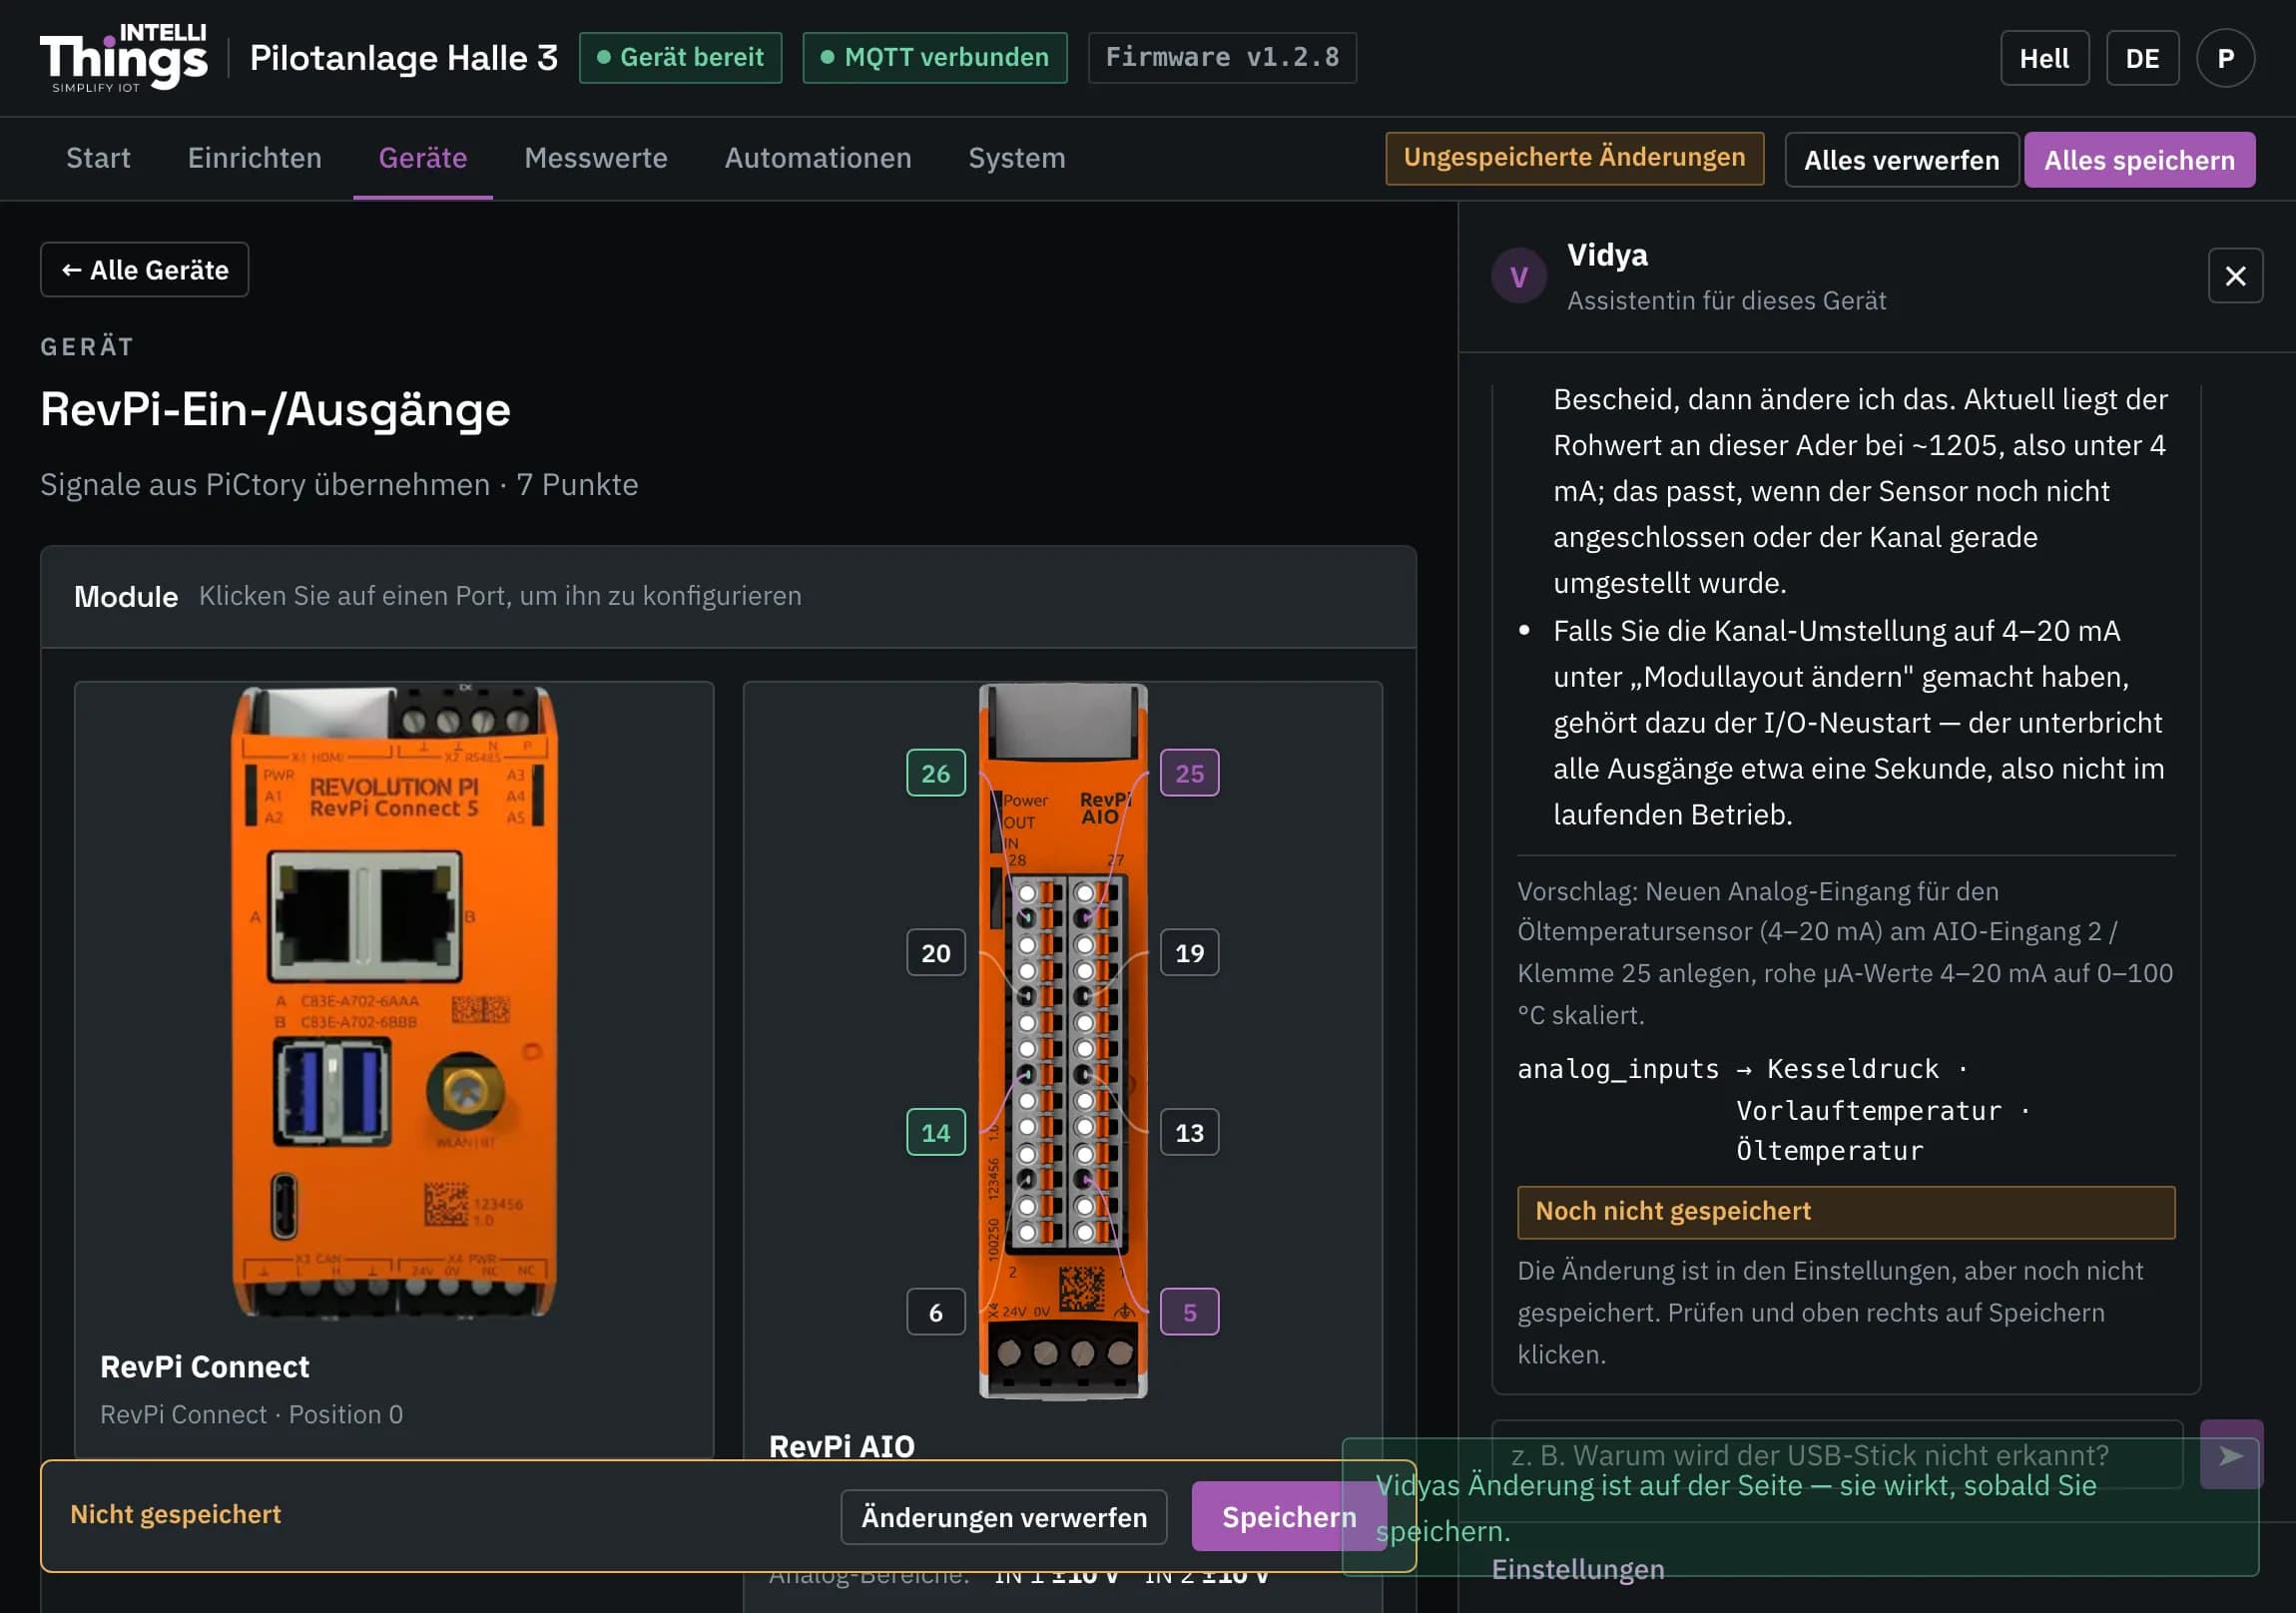Click the RevPi AIO module image
The height and width of the screenshot is (1613, 2296).
(x=1063, y=1041)
